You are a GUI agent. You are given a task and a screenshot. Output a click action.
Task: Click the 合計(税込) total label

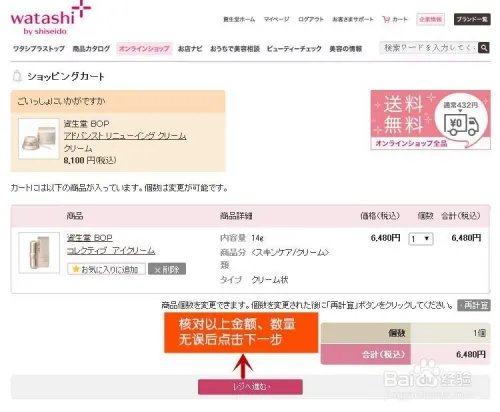click(x=383, y=354)
